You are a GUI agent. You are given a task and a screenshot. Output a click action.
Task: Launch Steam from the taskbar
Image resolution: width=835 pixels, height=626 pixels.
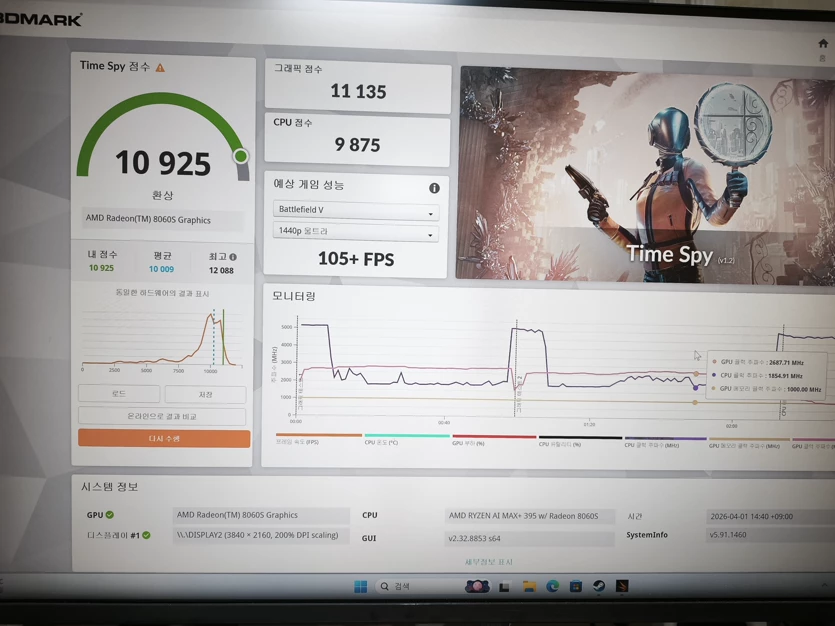point(599,586)
